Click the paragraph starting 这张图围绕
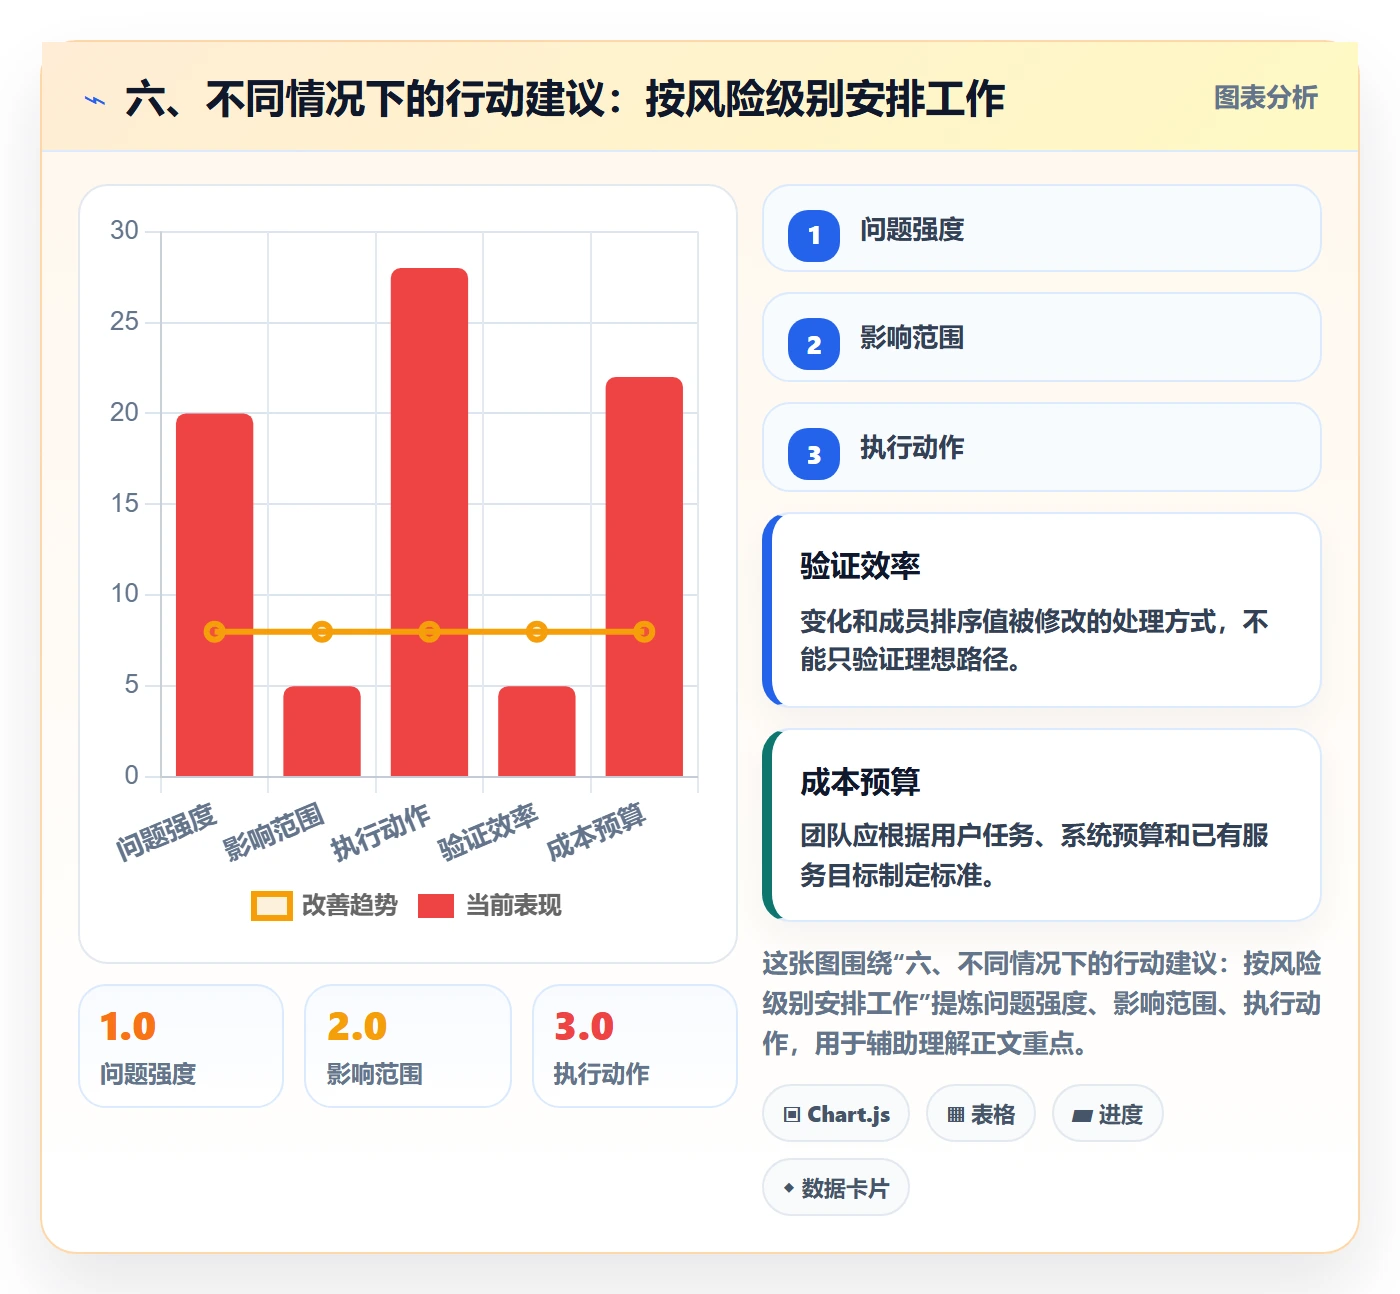 click(x=1041, y=1003)
